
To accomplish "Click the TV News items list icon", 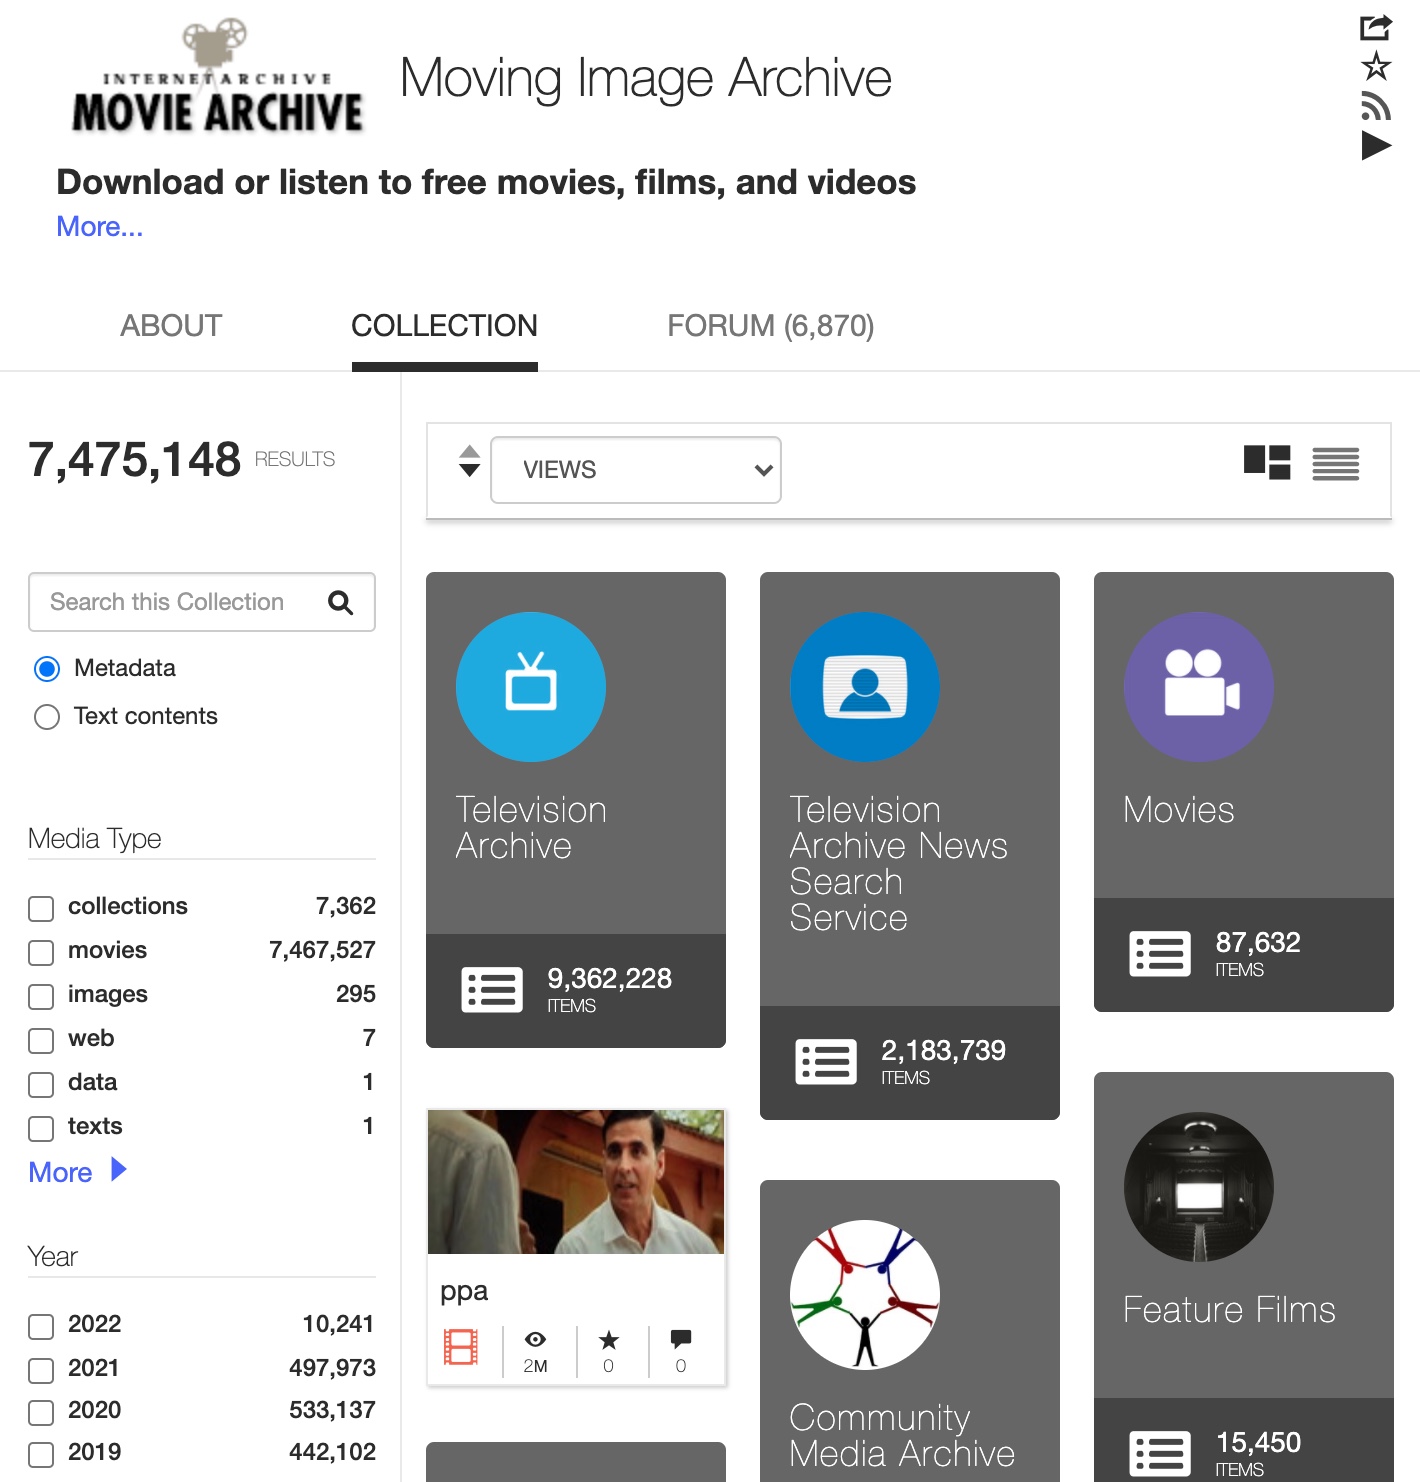I will 826,1062.
